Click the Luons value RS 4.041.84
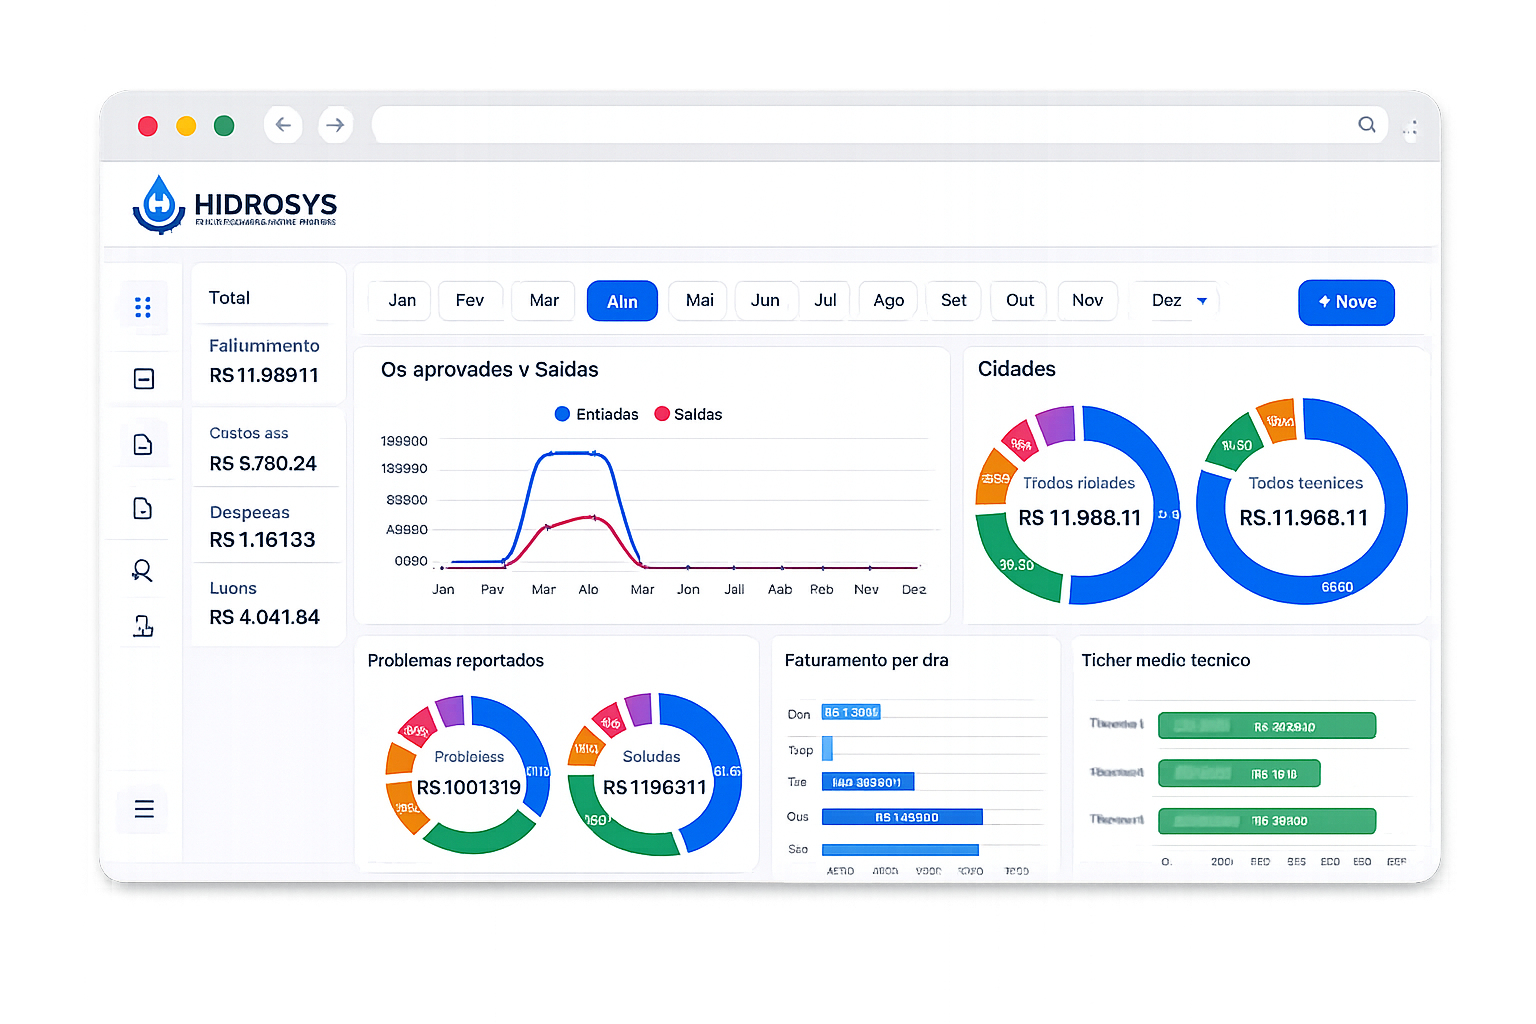This screenshot has height=1024, width=1536. click(265, 617)
